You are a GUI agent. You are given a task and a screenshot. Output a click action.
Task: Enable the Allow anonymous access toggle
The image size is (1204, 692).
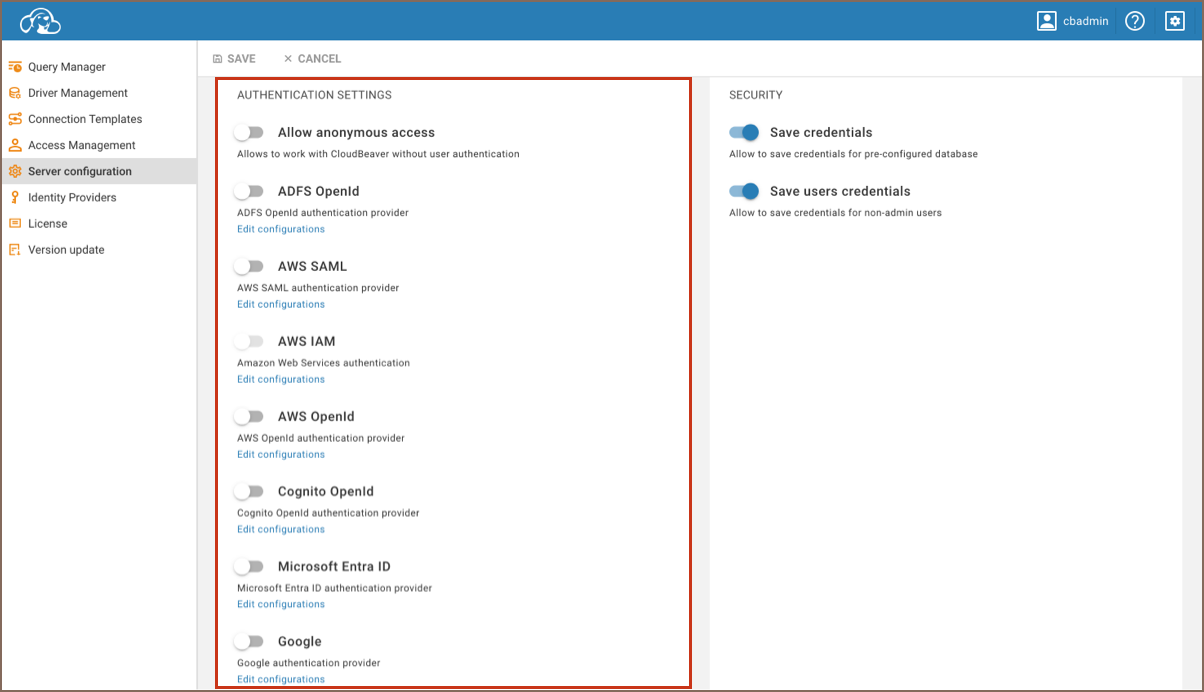(x=249, y=132)
